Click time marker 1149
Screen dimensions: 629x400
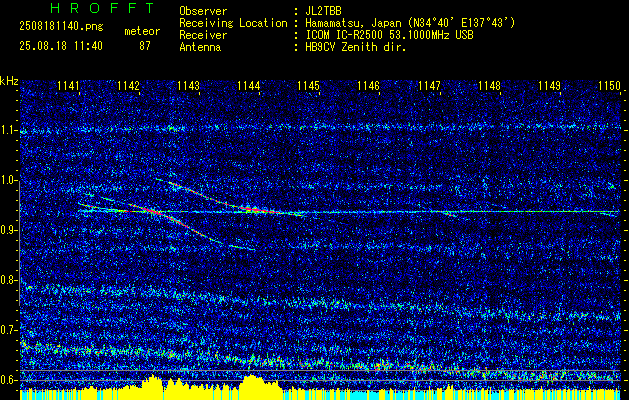coord(550,86)
